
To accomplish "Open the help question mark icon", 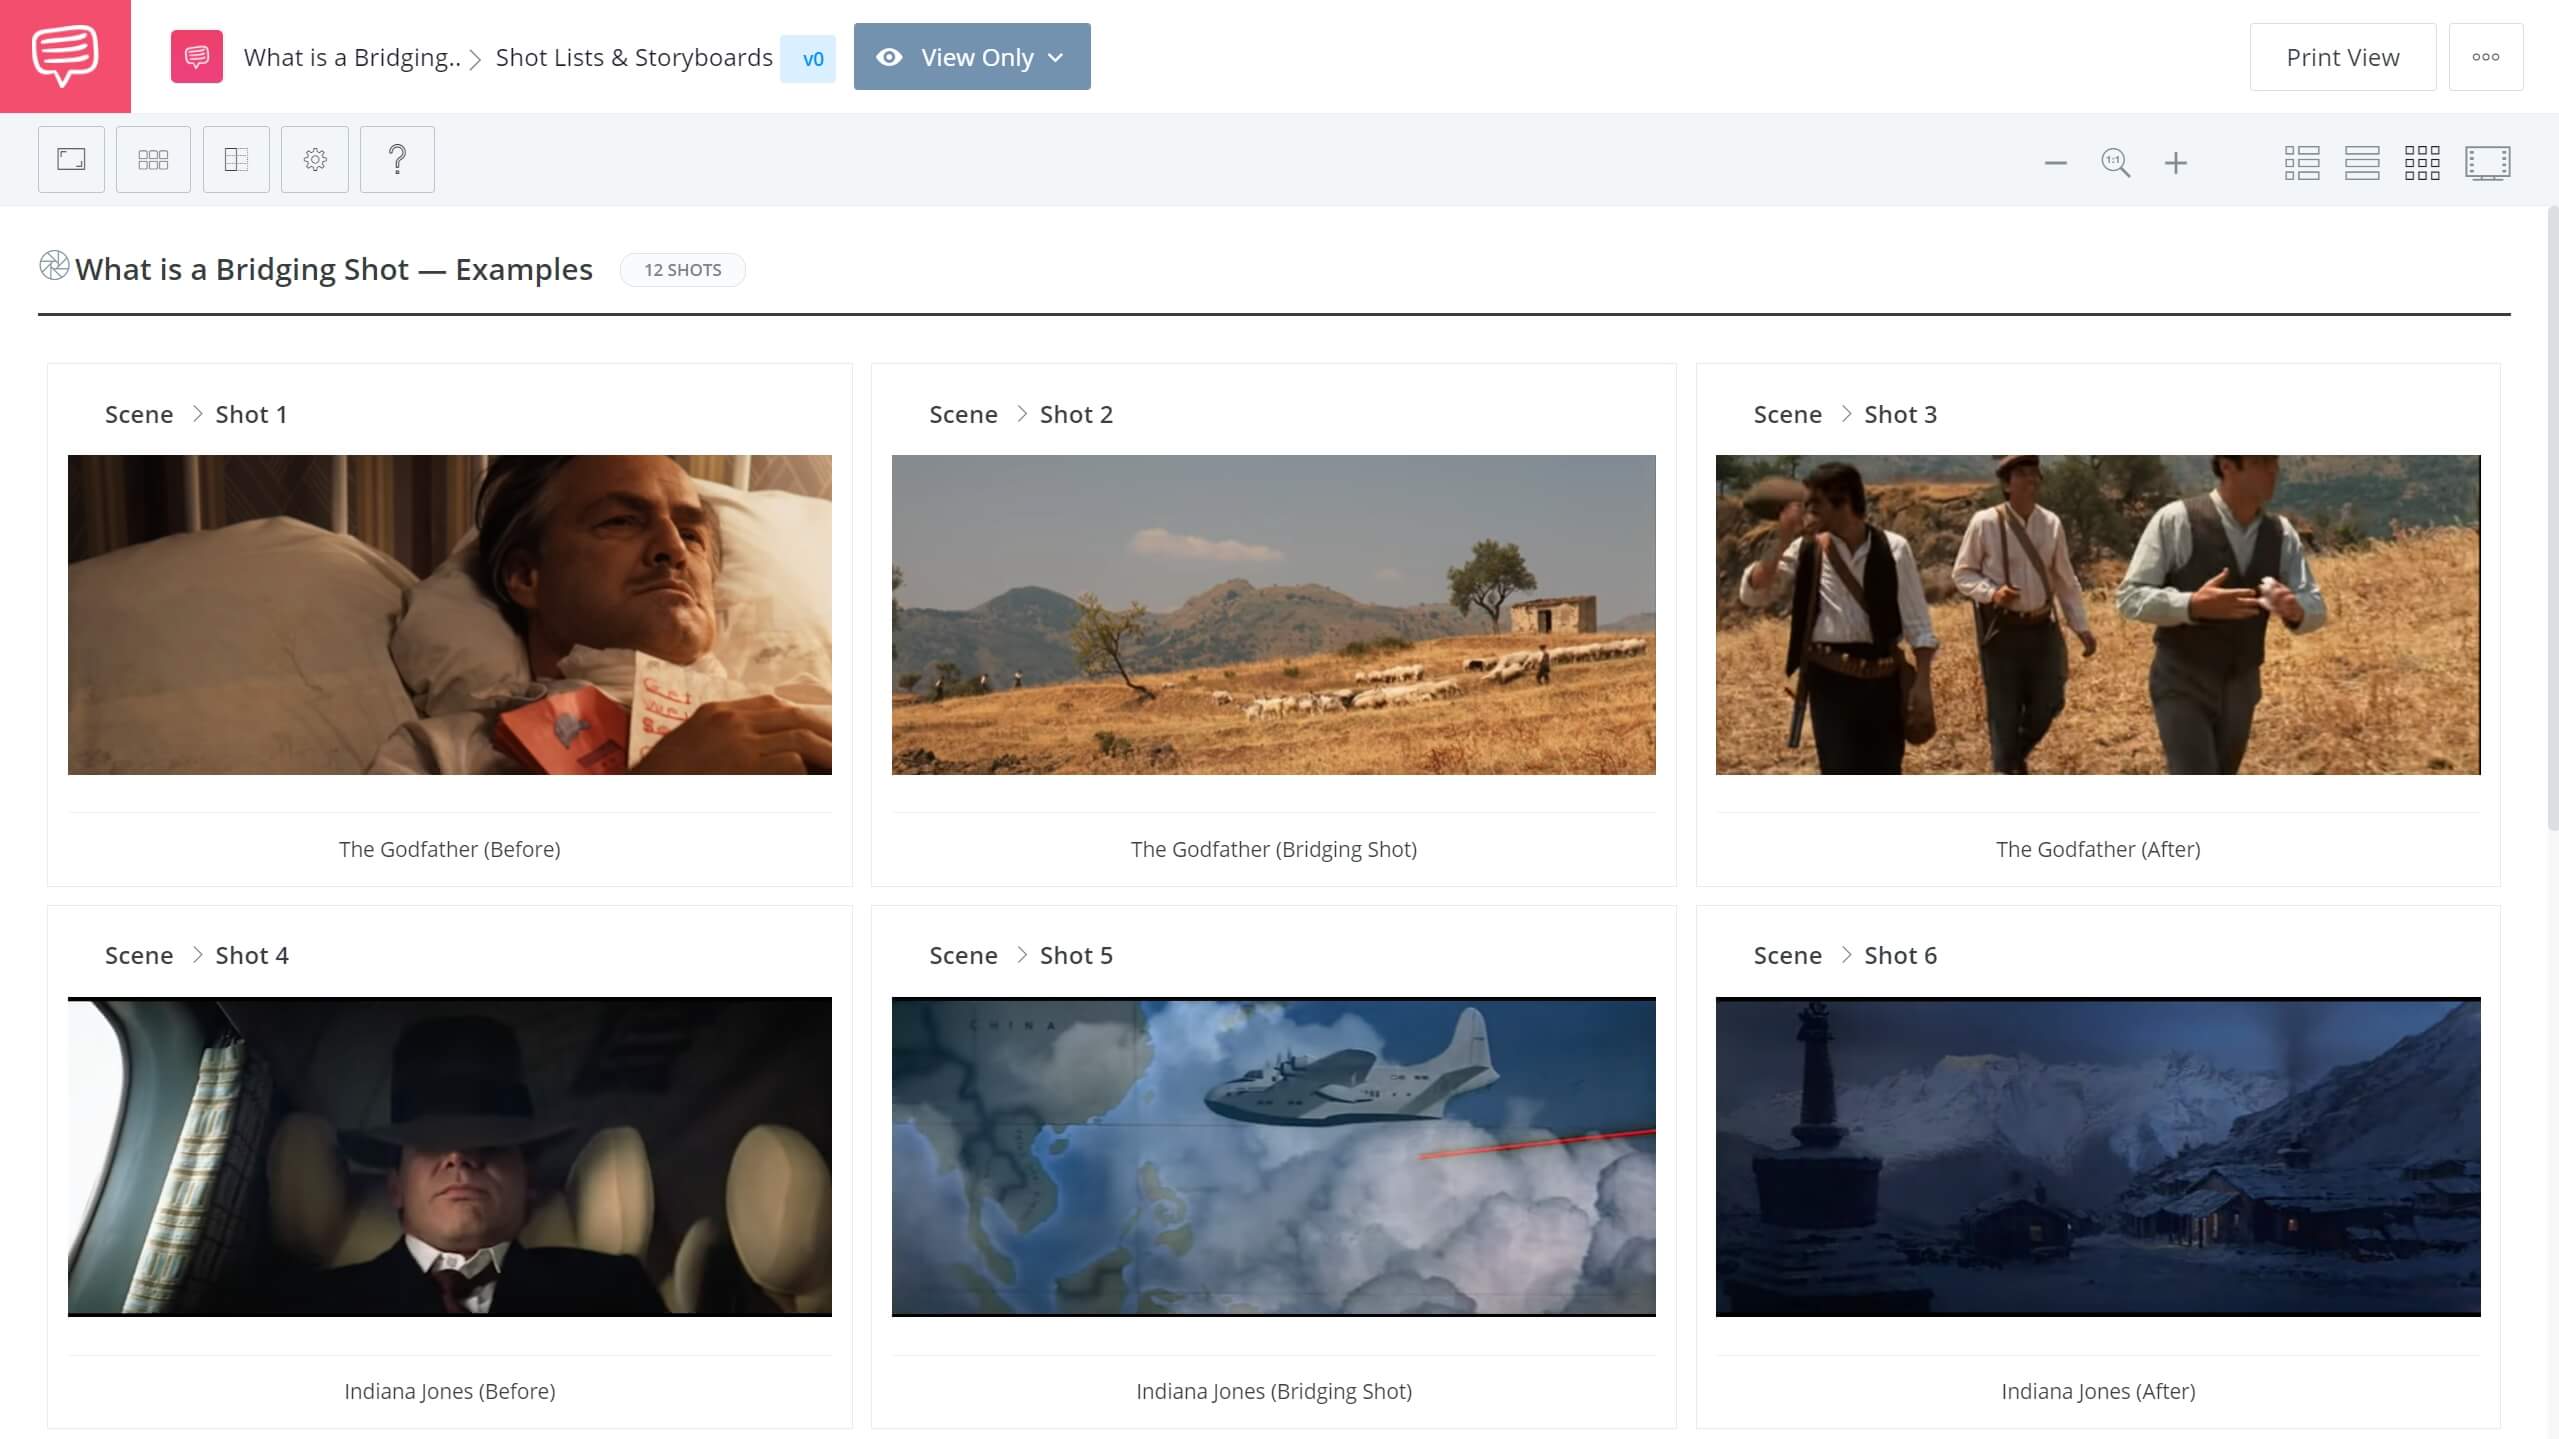I will [x=397, y=159].
